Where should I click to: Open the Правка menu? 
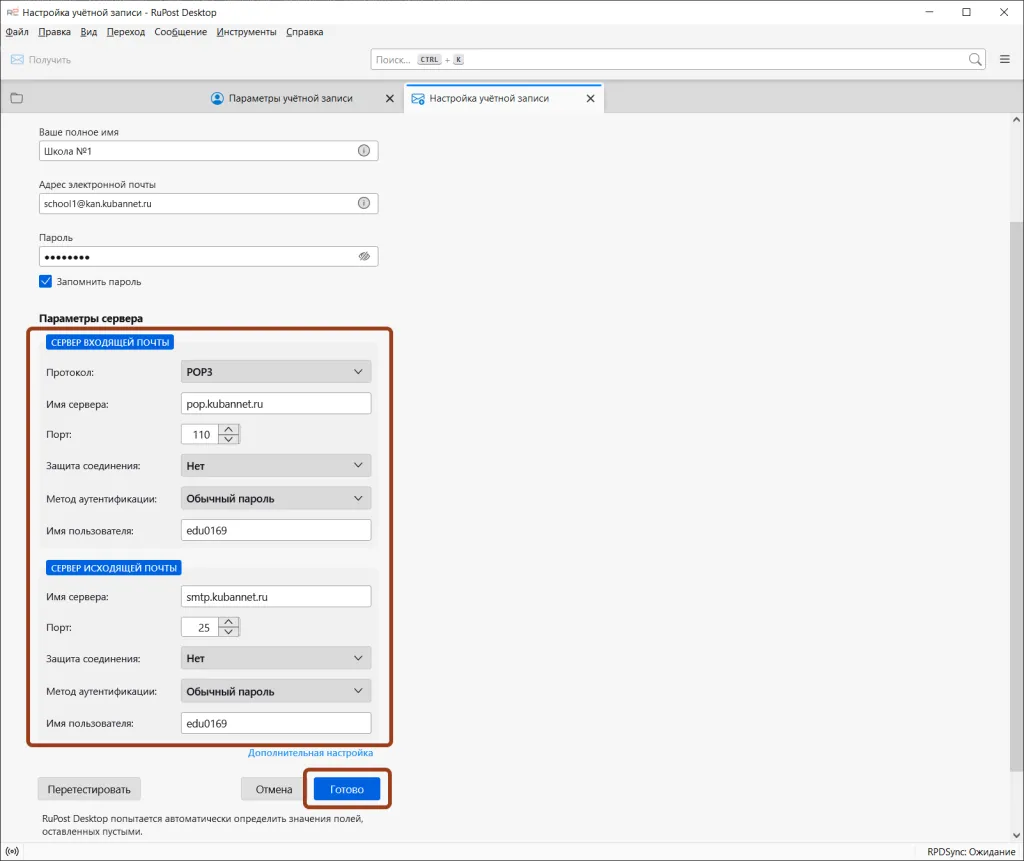coord(54,32)
